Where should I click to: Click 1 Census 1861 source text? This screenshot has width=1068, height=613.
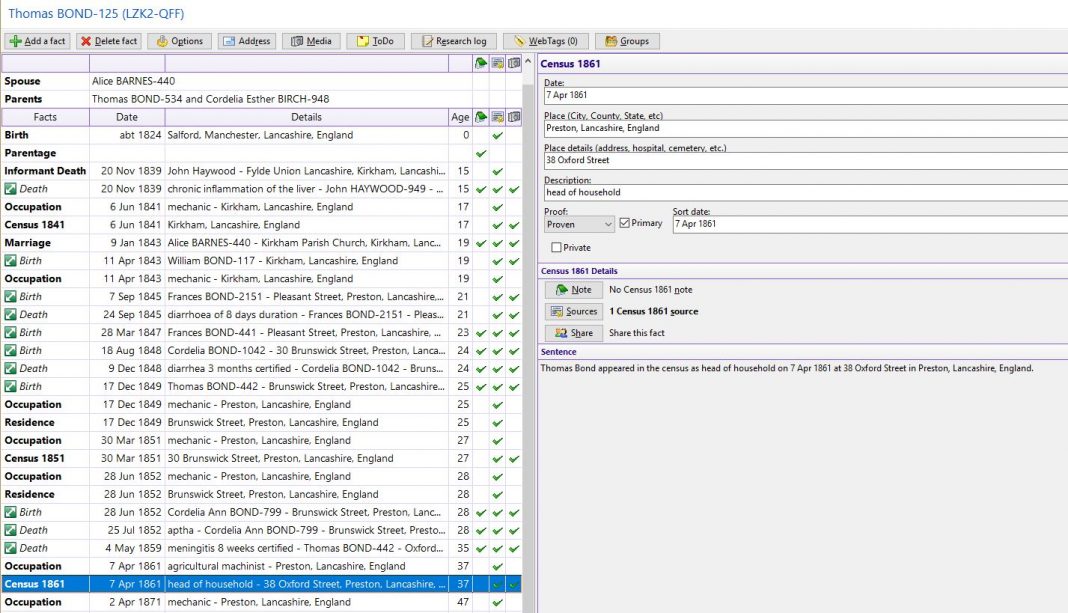click(x=653, y=311)
